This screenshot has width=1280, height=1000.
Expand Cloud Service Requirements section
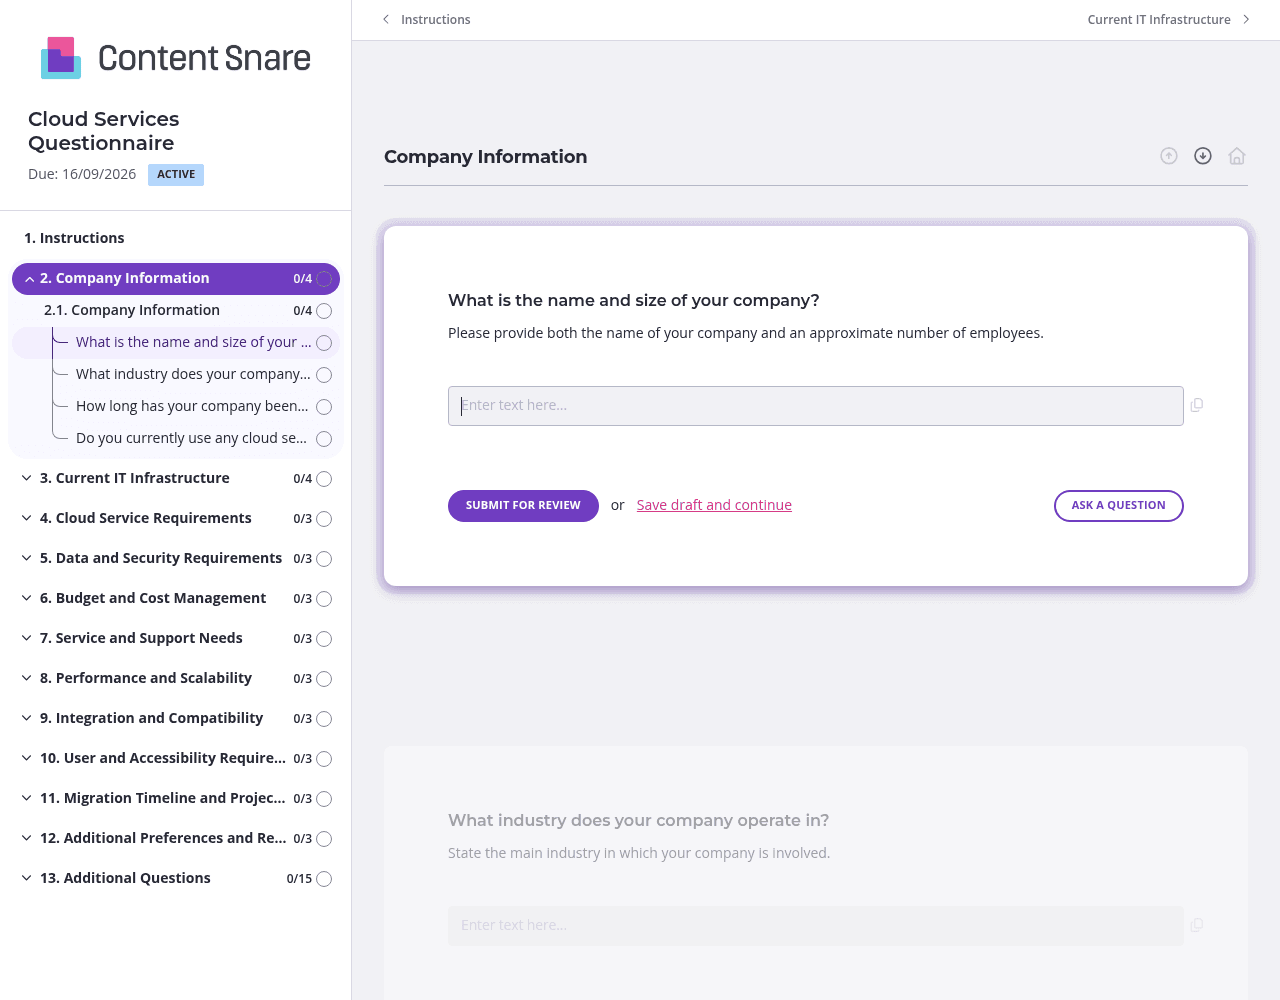[x=27, y=518]
